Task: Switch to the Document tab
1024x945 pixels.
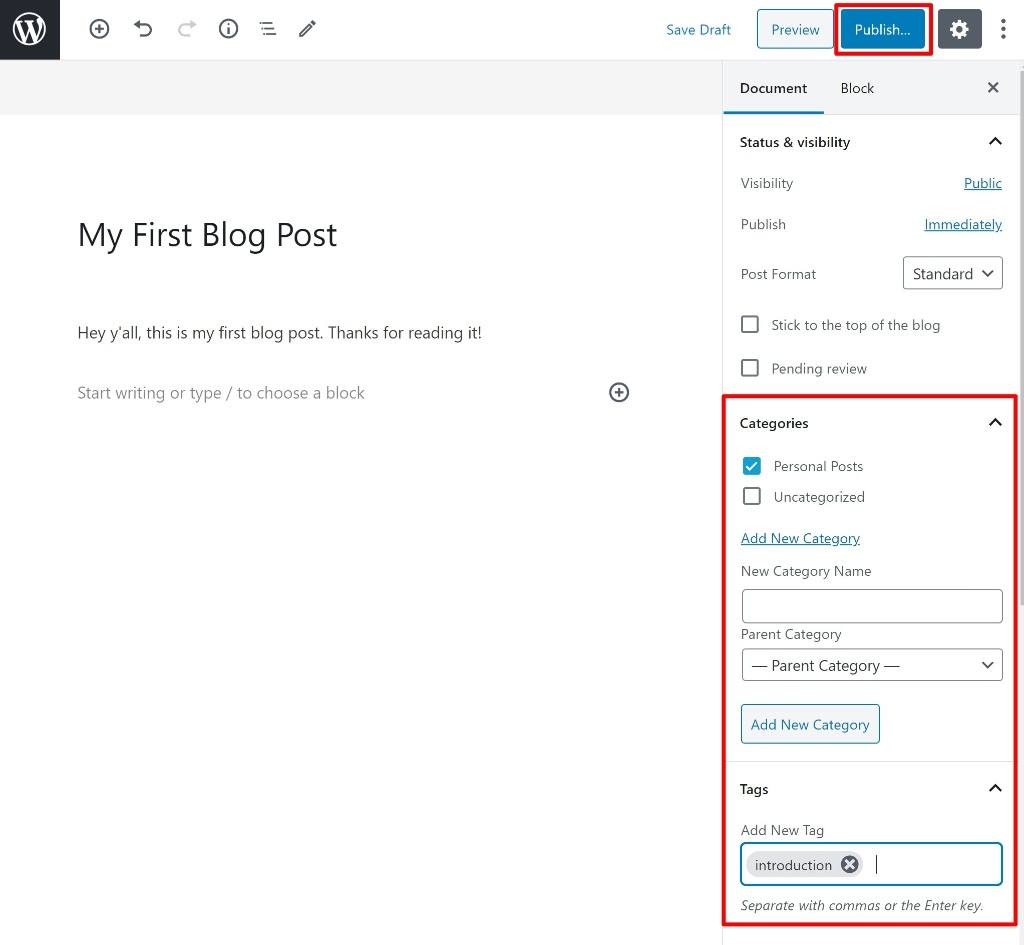Action: coord(773,88)
